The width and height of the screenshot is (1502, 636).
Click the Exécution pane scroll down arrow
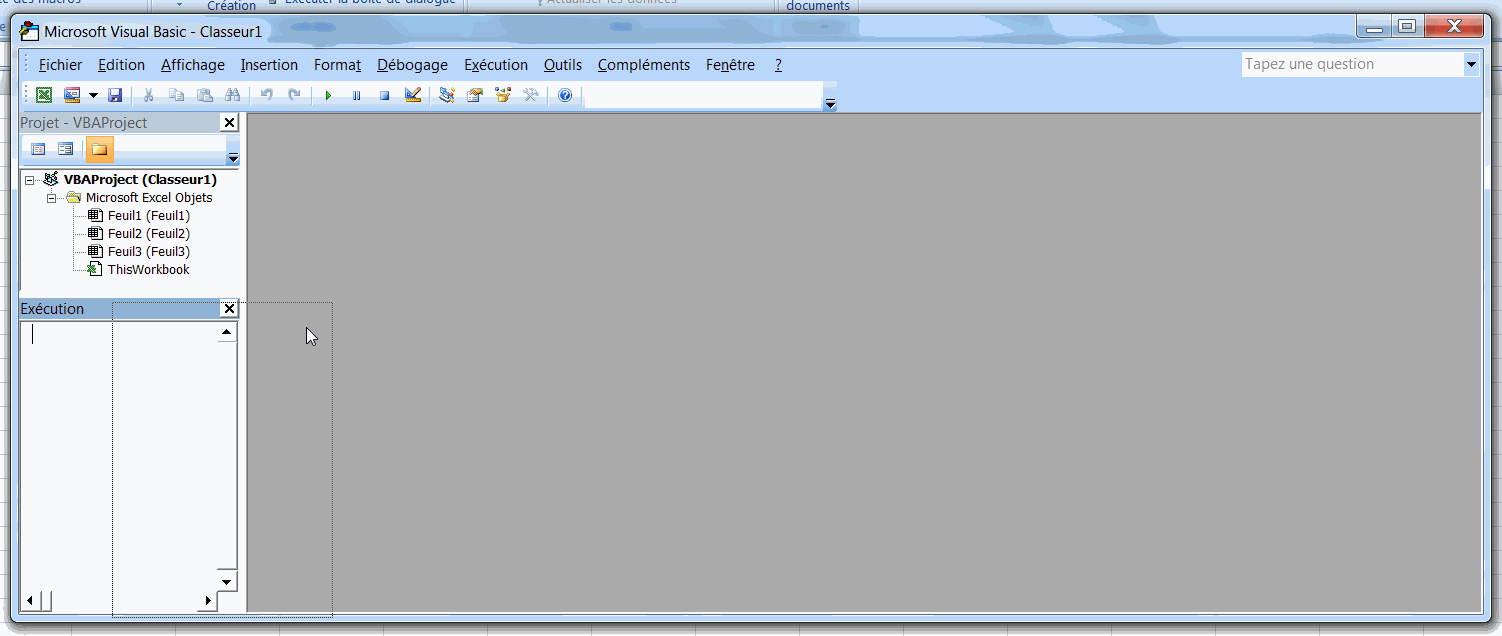227,582
